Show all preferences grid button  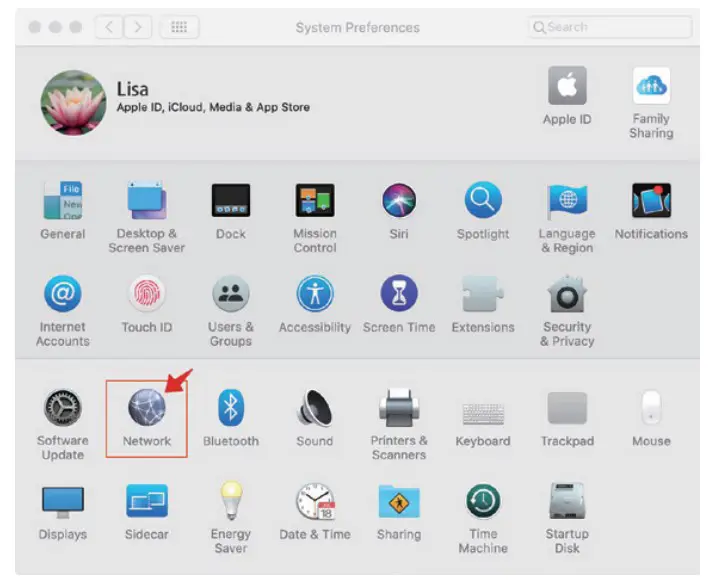pos(179,27)
